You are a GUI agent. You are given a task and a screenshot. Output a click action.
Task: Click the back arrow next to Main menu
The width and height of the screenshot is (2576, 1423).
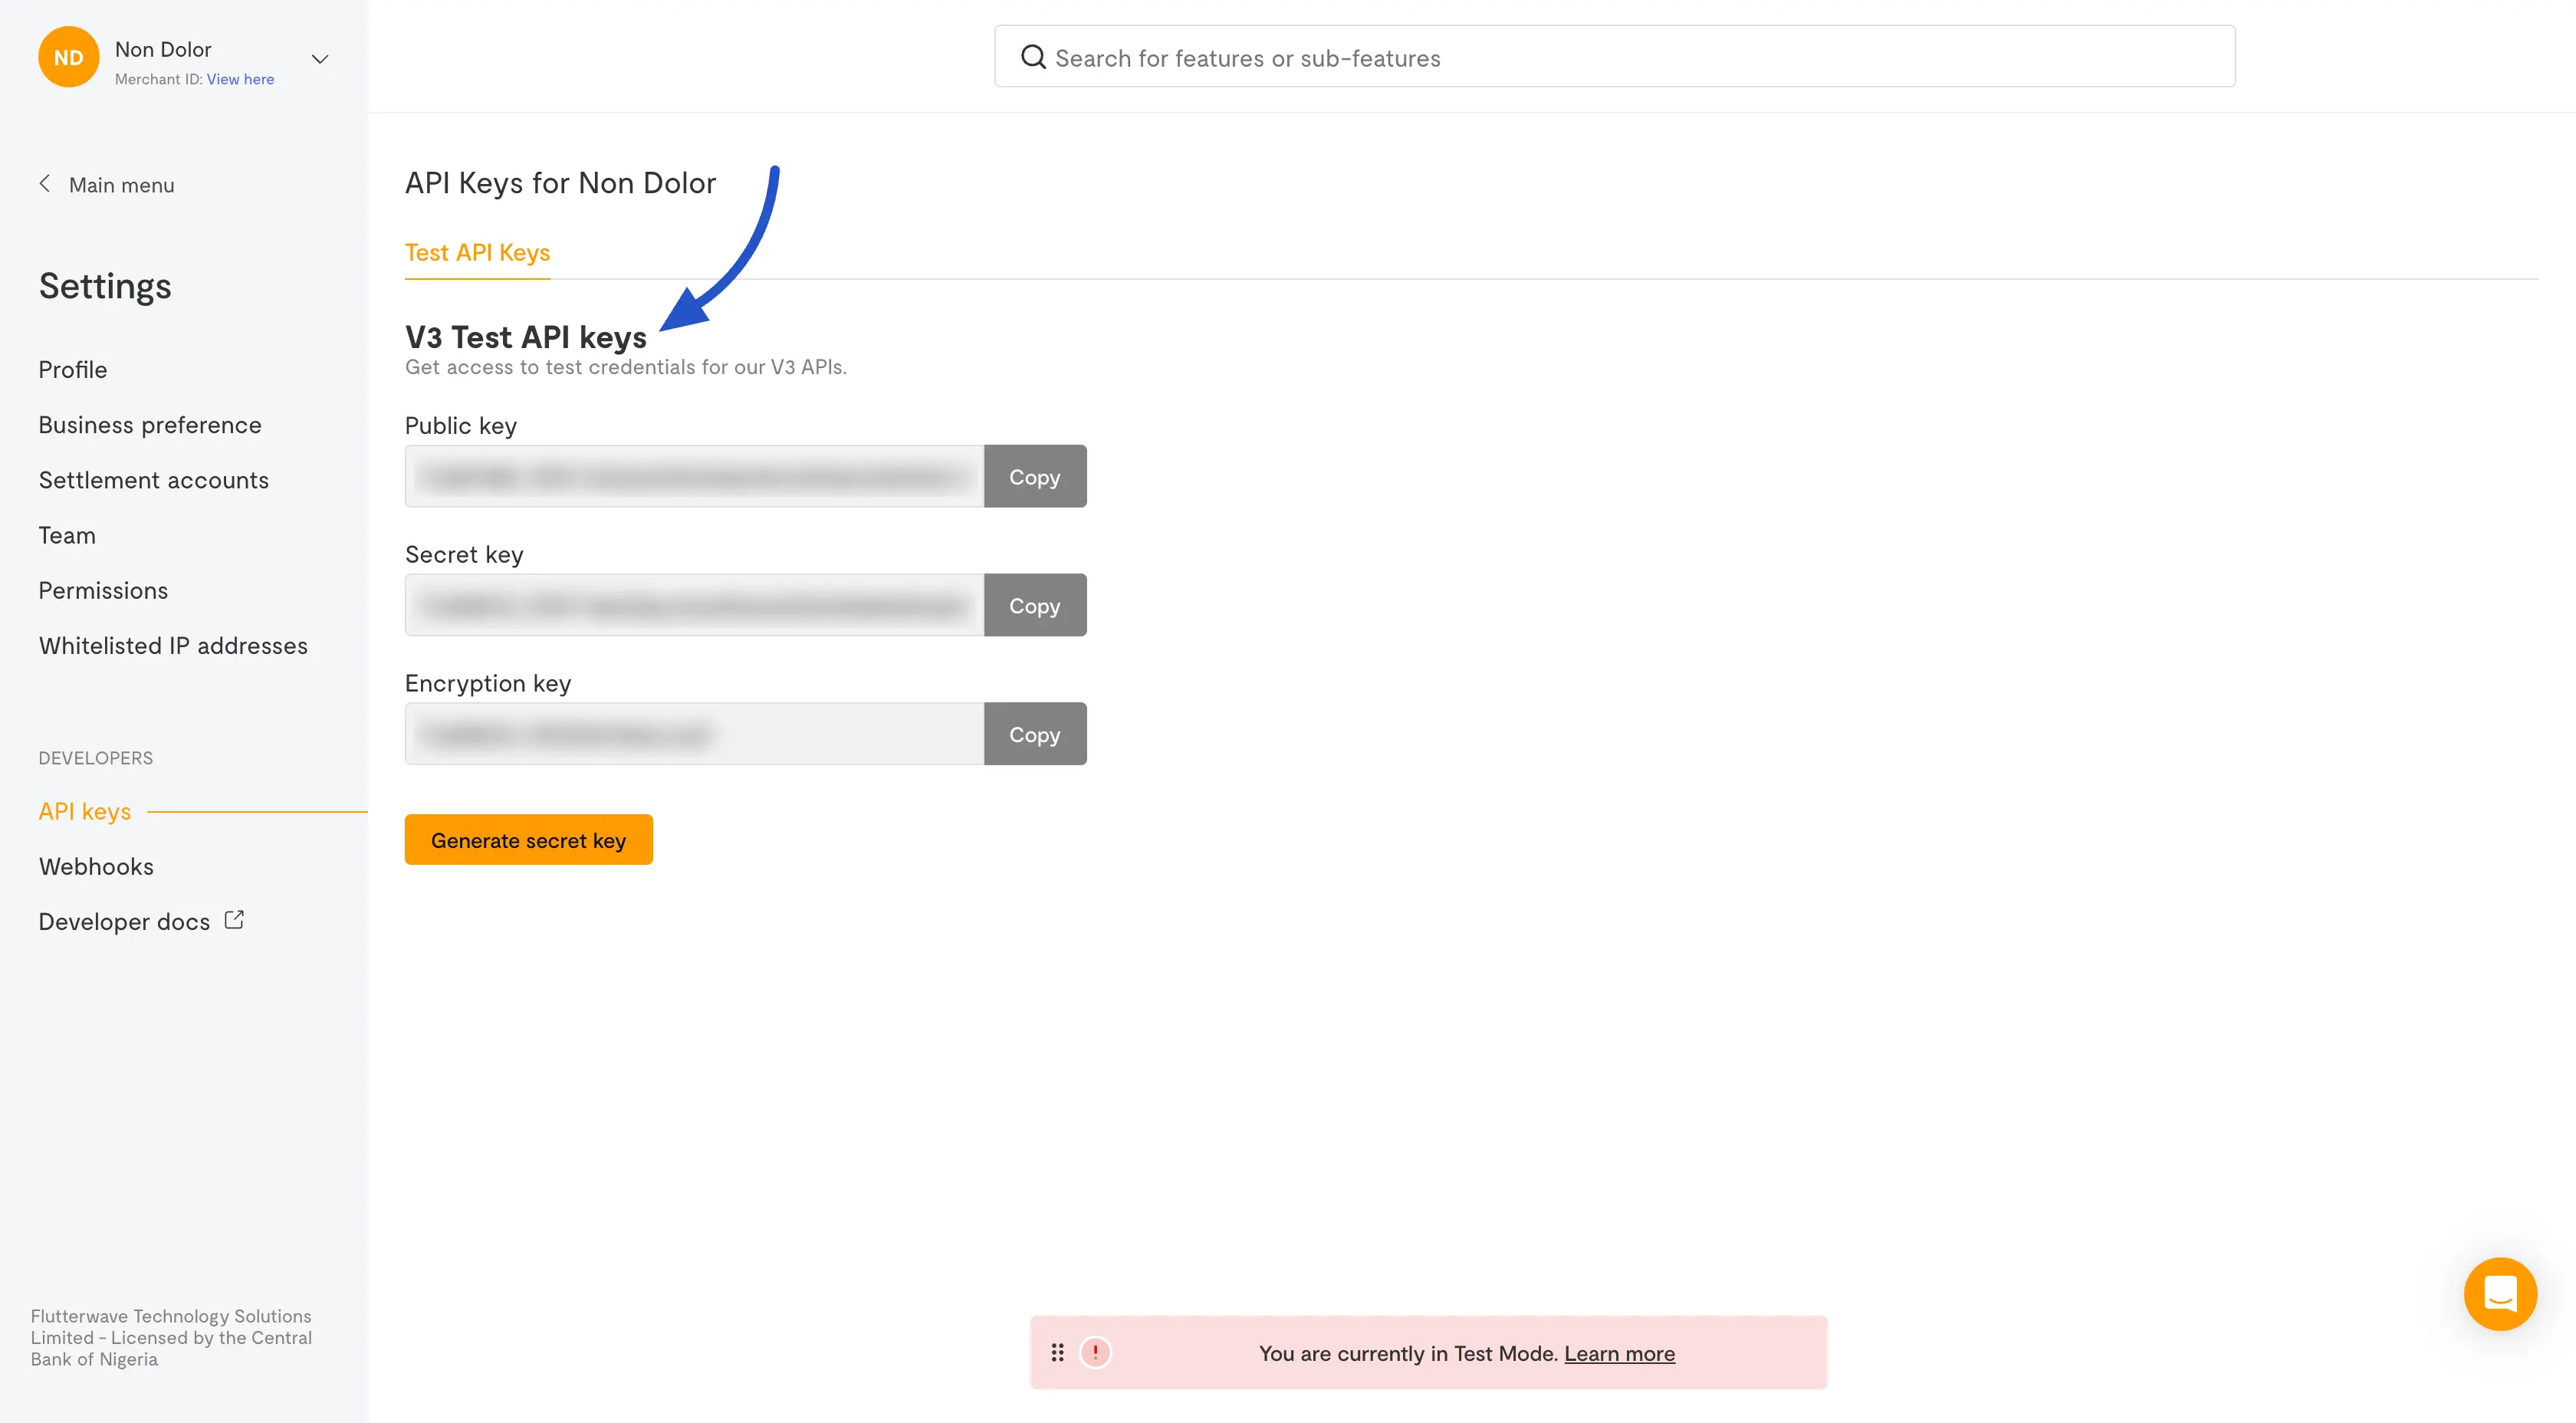click(x=45, y=184)
